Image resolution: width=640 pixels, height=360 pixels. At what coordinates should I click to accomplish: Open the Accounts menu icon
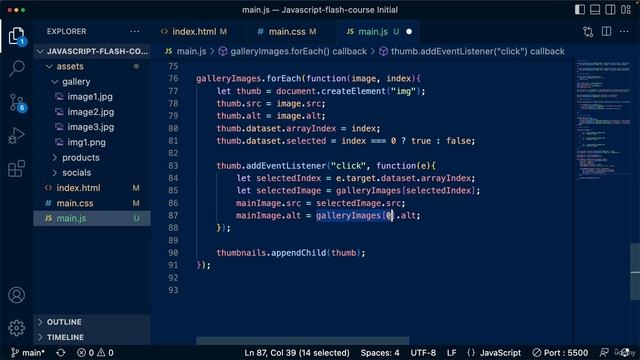tap(16, 295)
